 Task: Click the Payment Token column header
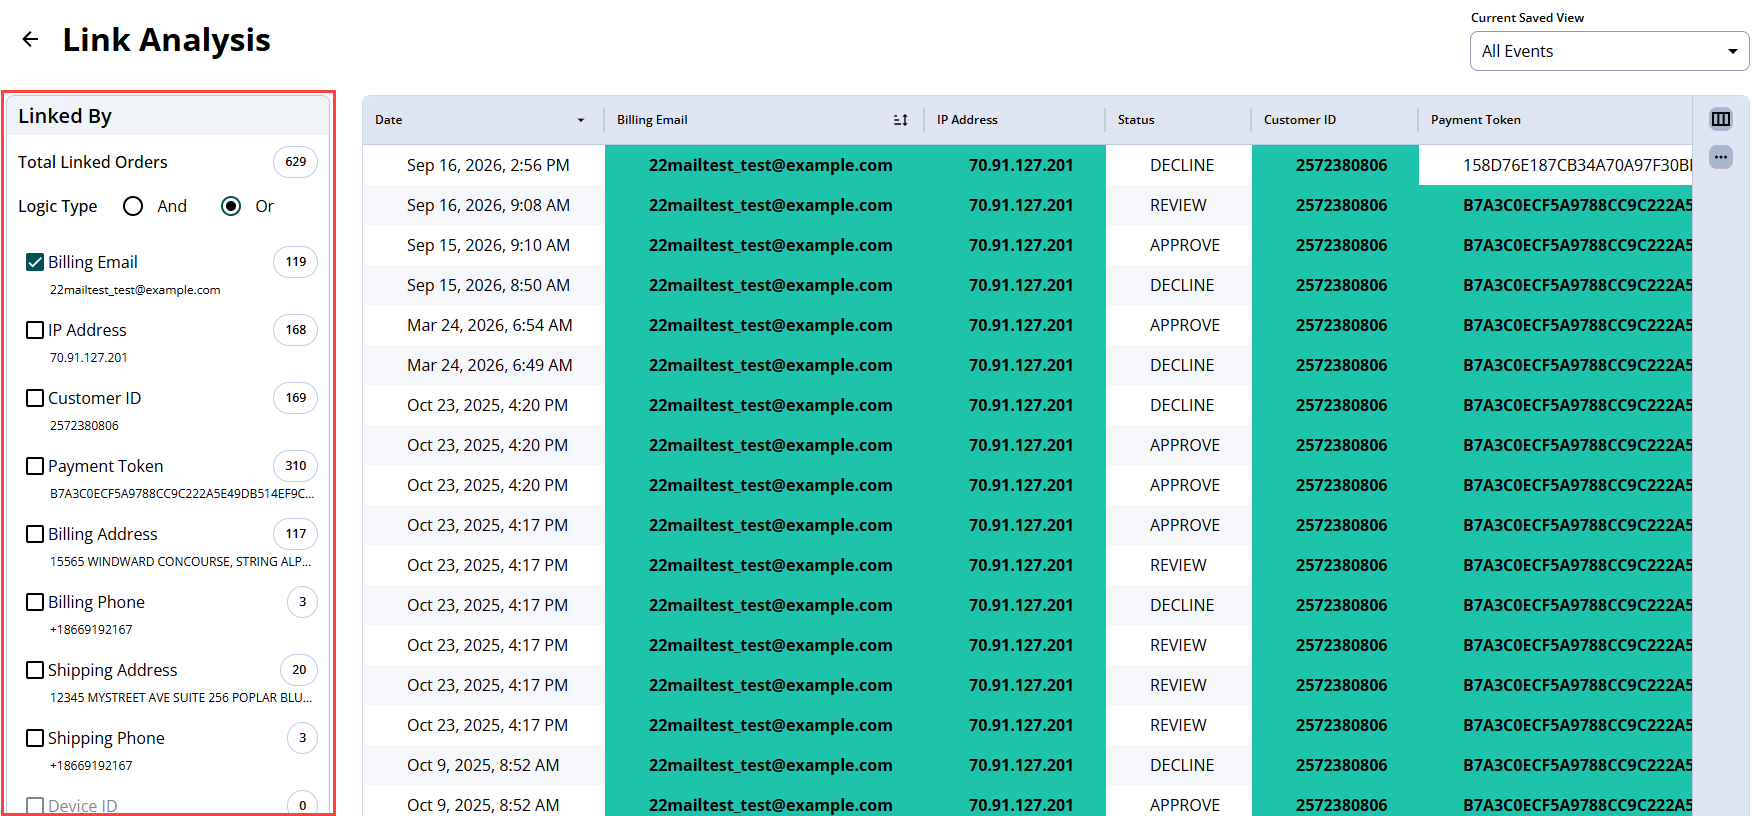[x=1476, y=120]
